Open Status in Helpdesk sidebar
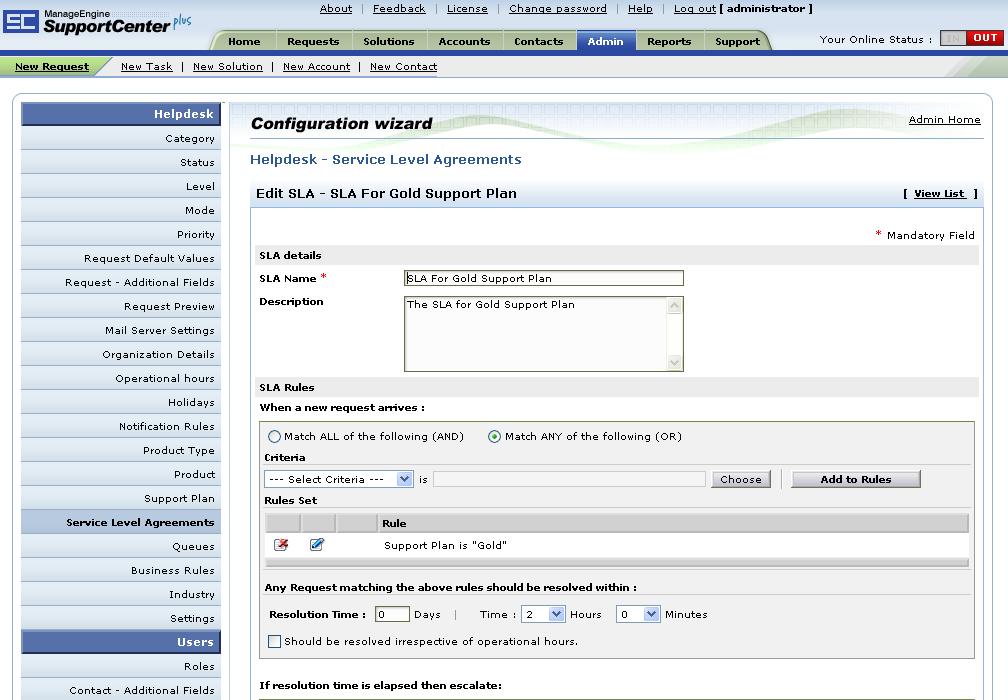Viewport: 1008px width, 700px height. coord(121,162)
